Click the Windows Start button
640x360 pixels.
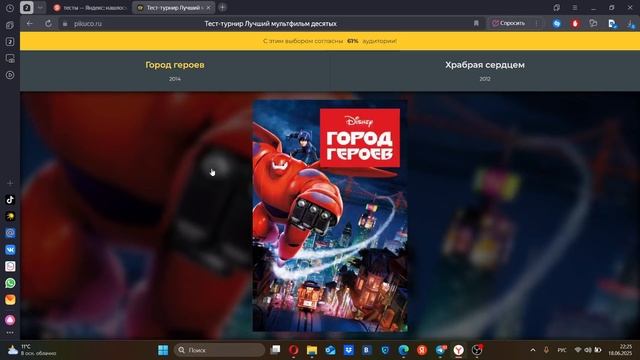click(163, 350)
